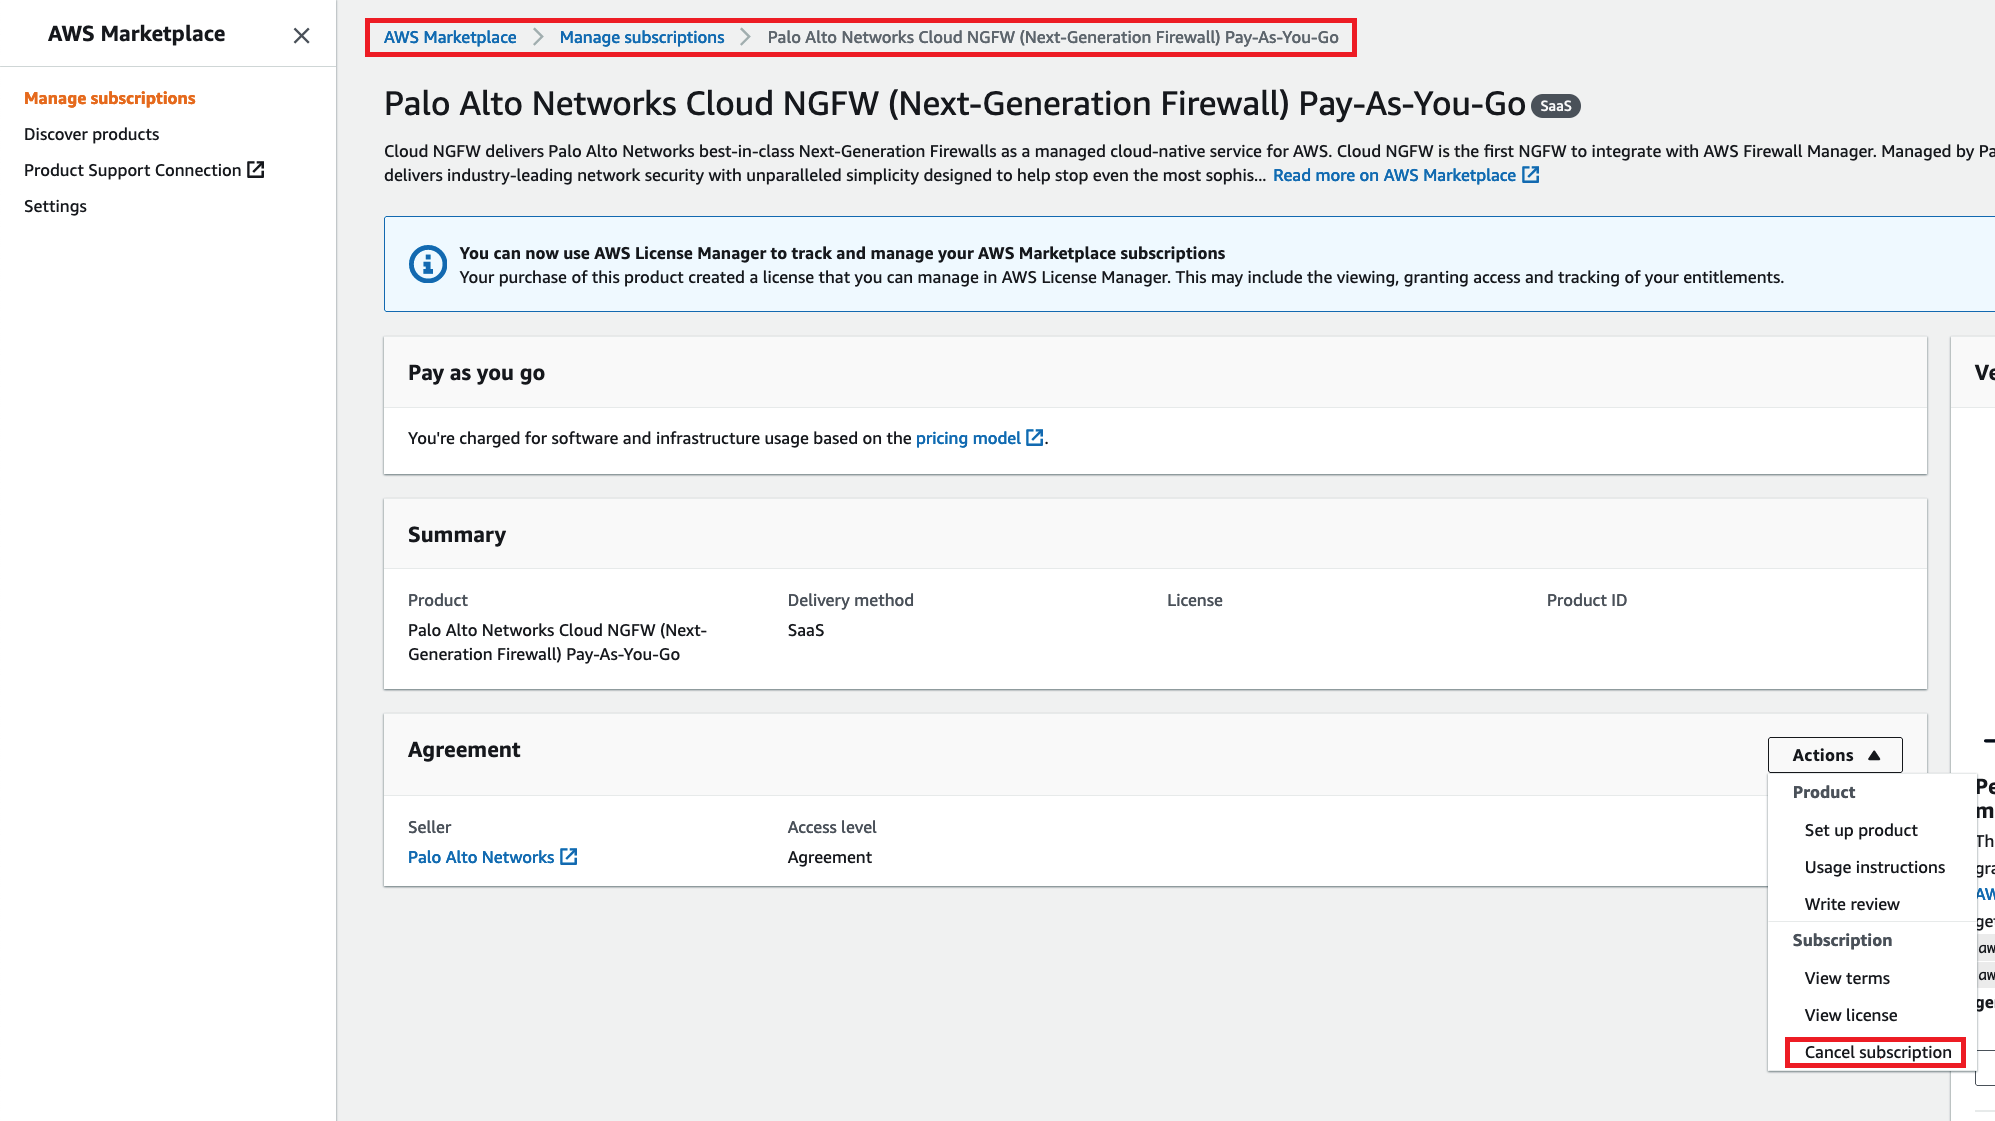Image resolution: width=1995 pixels, height=1121 pixels.
Task: Go to Discover products
Action: click(x=91, y=134)
